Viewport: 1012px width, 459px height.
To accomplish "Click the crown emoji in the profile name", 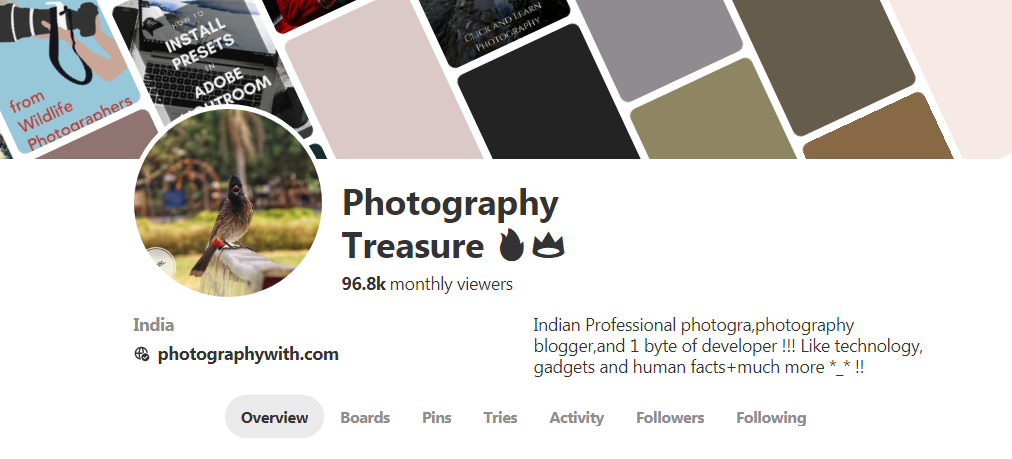I will [548, 246].
